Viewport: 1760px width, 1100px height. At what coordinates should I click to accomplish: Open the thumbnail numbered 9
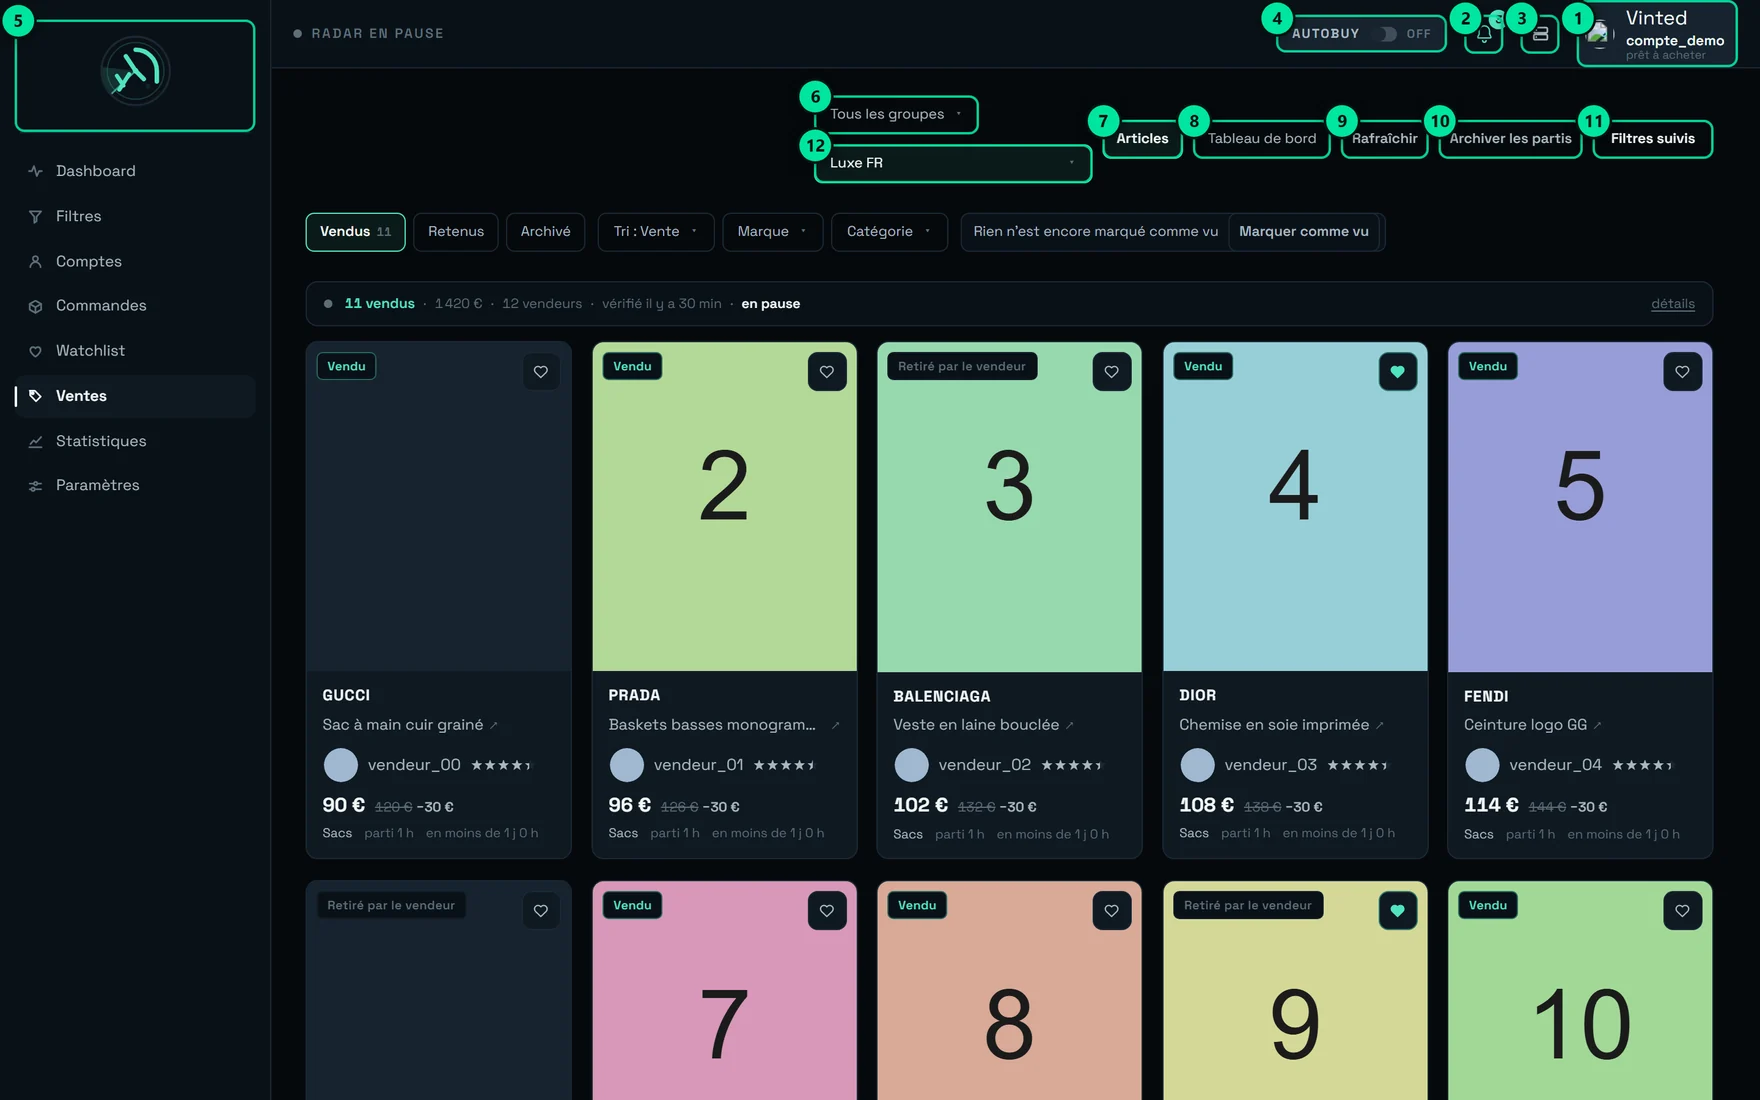[1295, 991]
